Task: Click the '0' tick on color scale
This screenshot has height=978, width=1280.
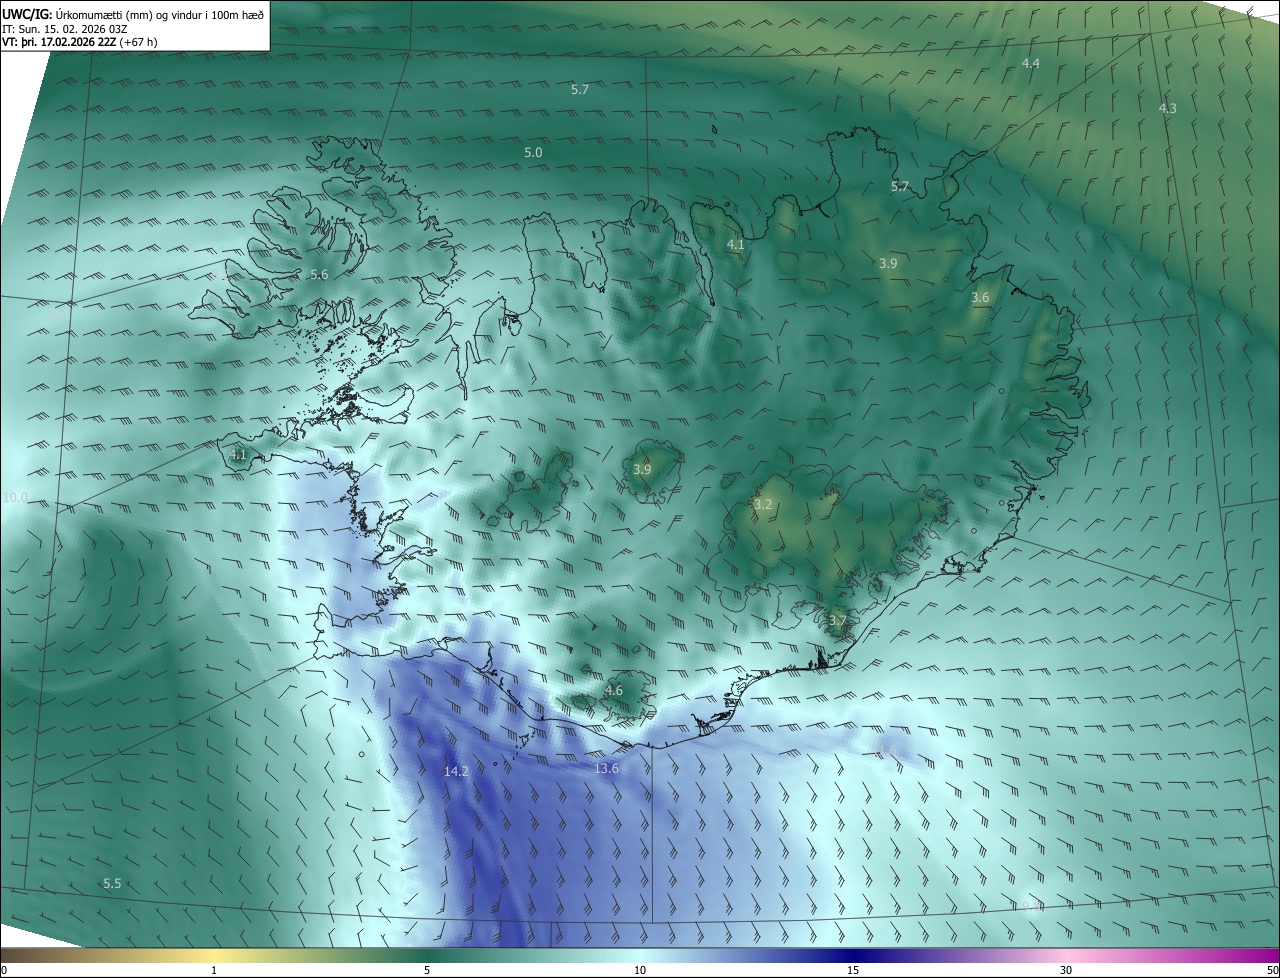Action: 4,970
